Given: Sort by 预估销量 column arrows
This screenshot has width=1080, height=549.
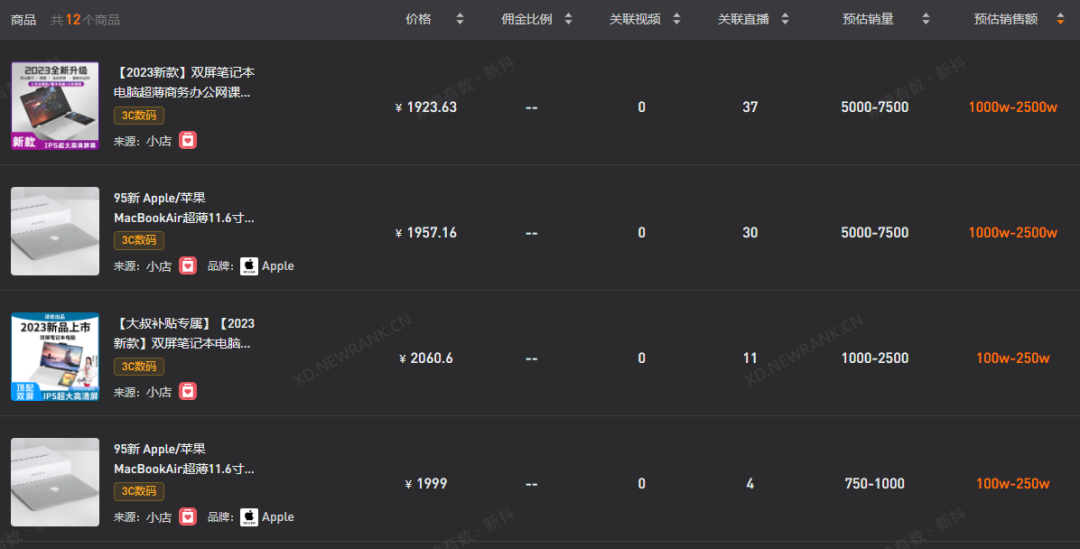Looking at the screenshot, I should pos(925,19).
